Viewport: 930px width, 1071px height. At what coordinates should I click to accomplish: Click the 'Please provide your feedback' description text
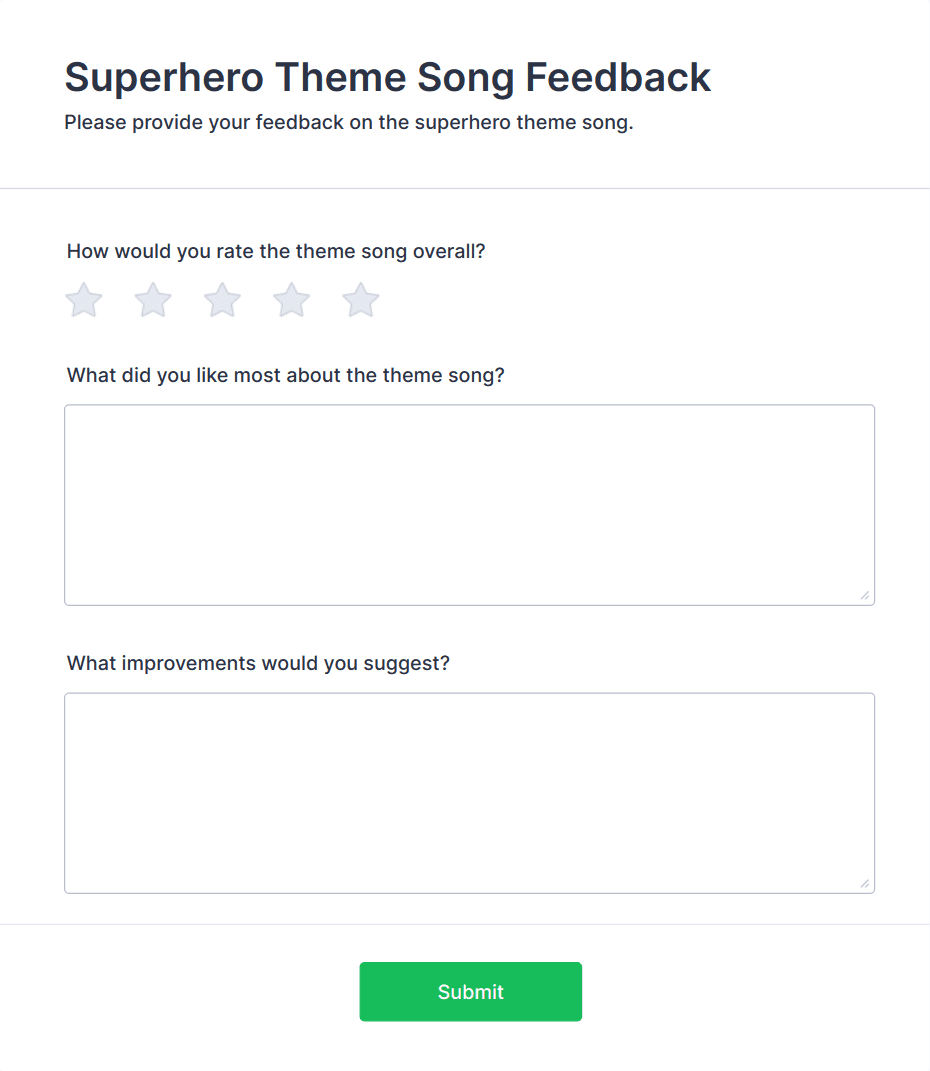349,123
